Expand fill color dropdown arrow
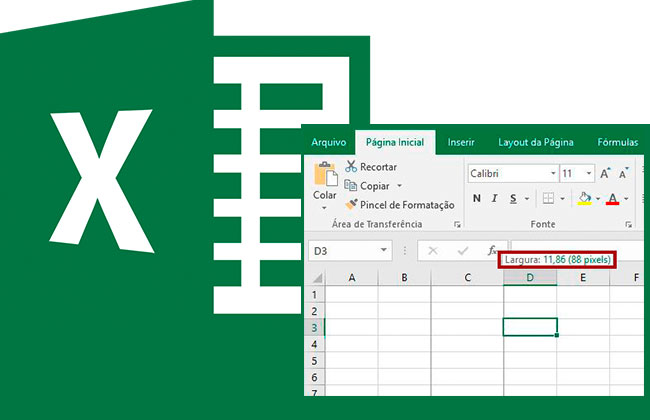650x420 pixels. (598, 199)
